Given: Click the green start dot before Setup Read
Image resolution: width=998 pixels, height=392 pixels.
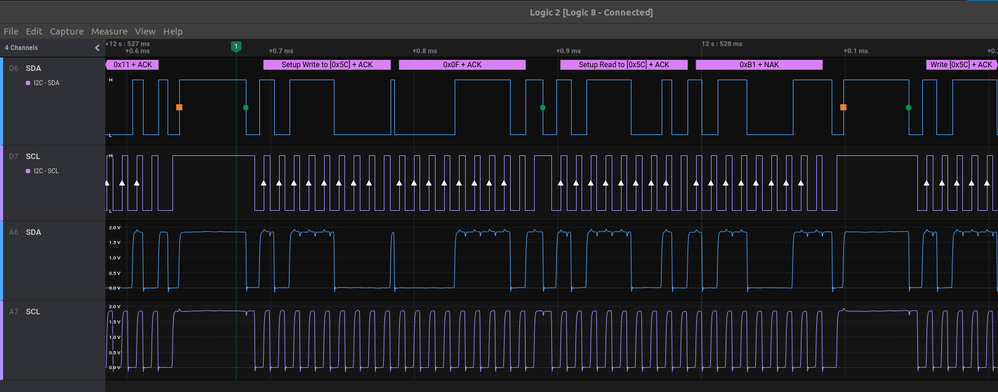Looking at the screenshot, I should coord(542,108).
